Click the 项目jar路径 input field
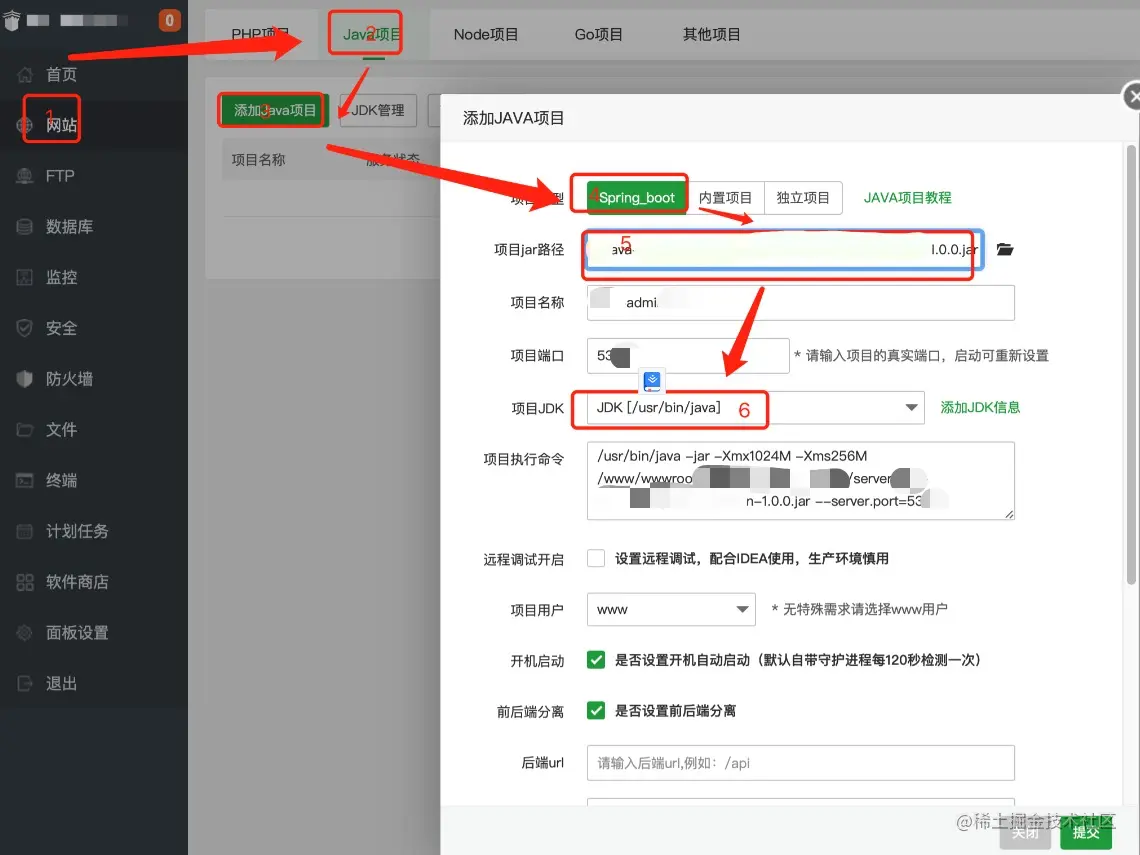Viewport: 1140px width, 855px height. (784, 250)
